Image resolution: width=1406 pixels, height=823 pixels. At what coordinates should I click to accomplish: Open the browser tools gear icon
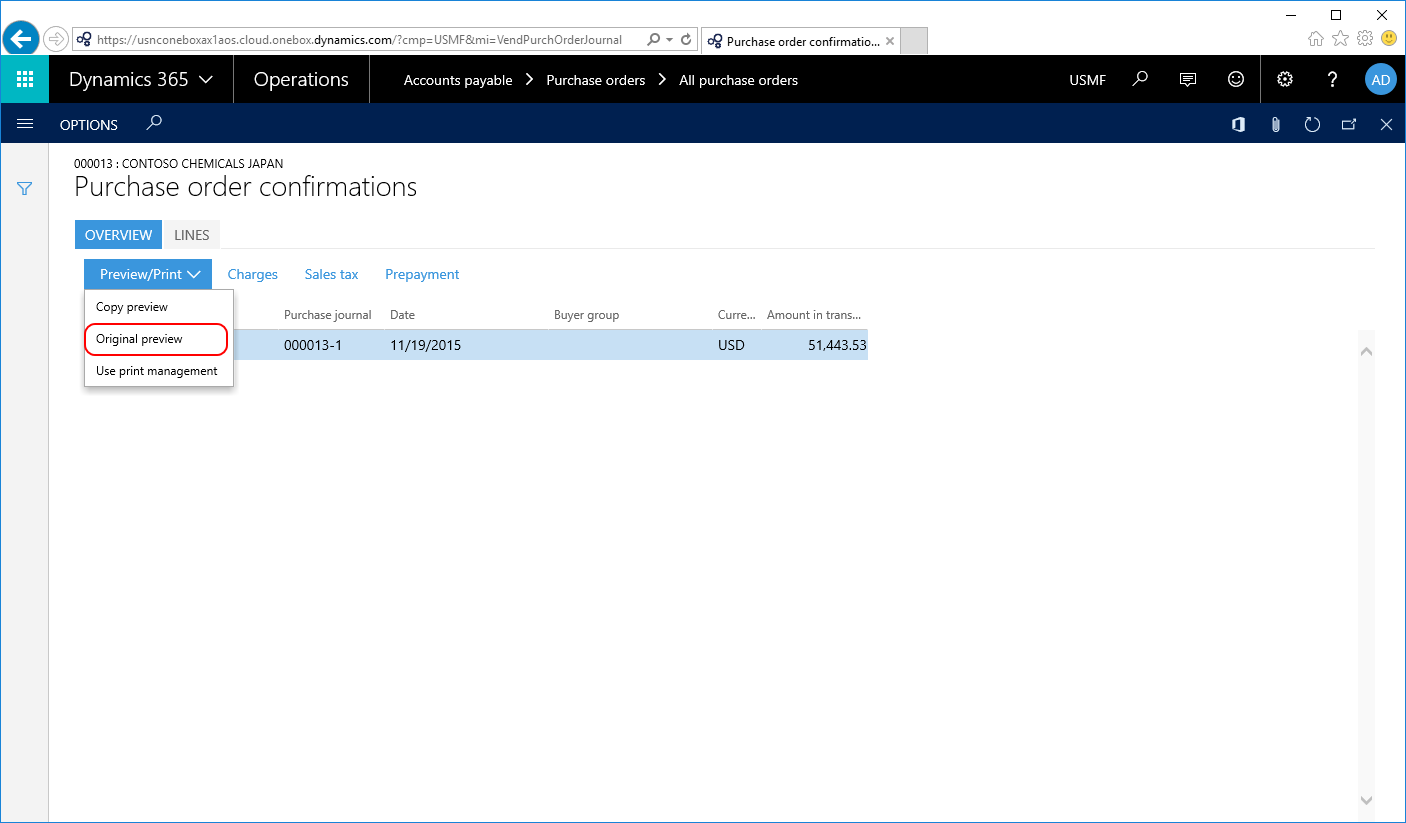coord(1365,38)
